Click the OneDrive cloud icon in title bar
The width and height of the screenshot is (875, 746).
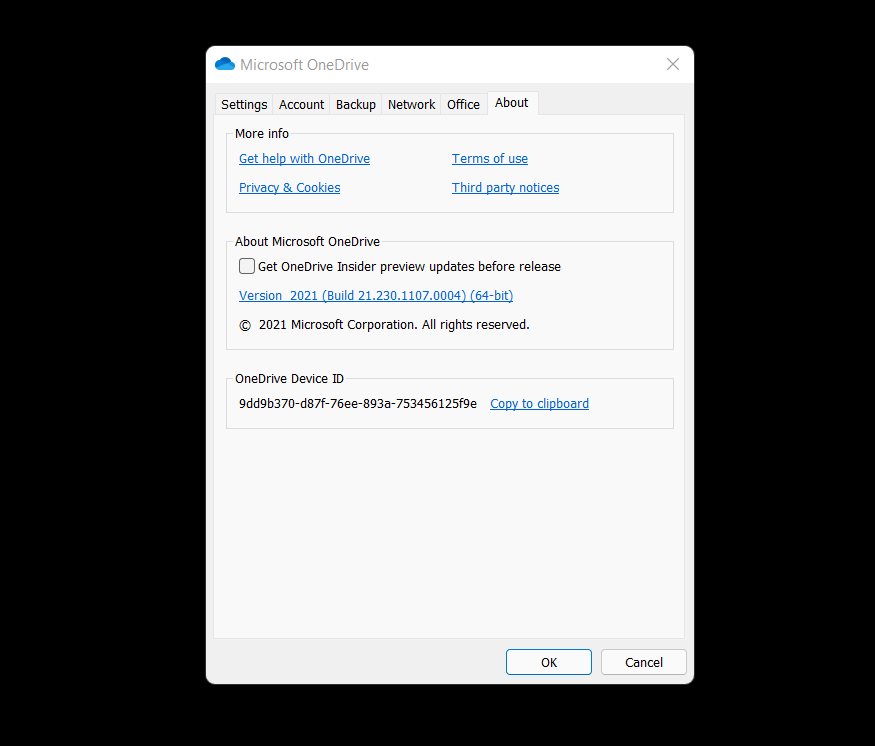coord(225,64)
